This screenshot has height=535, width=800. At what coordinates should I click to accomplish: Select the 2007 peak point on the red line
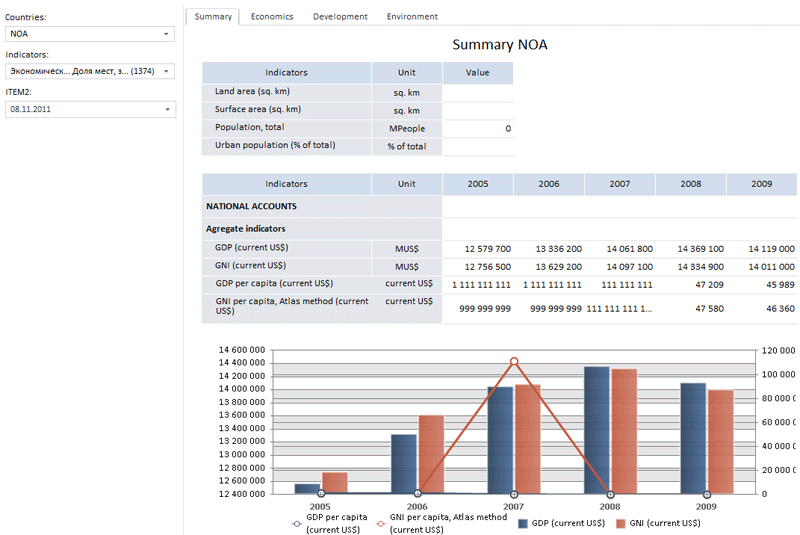click(514, 361)
